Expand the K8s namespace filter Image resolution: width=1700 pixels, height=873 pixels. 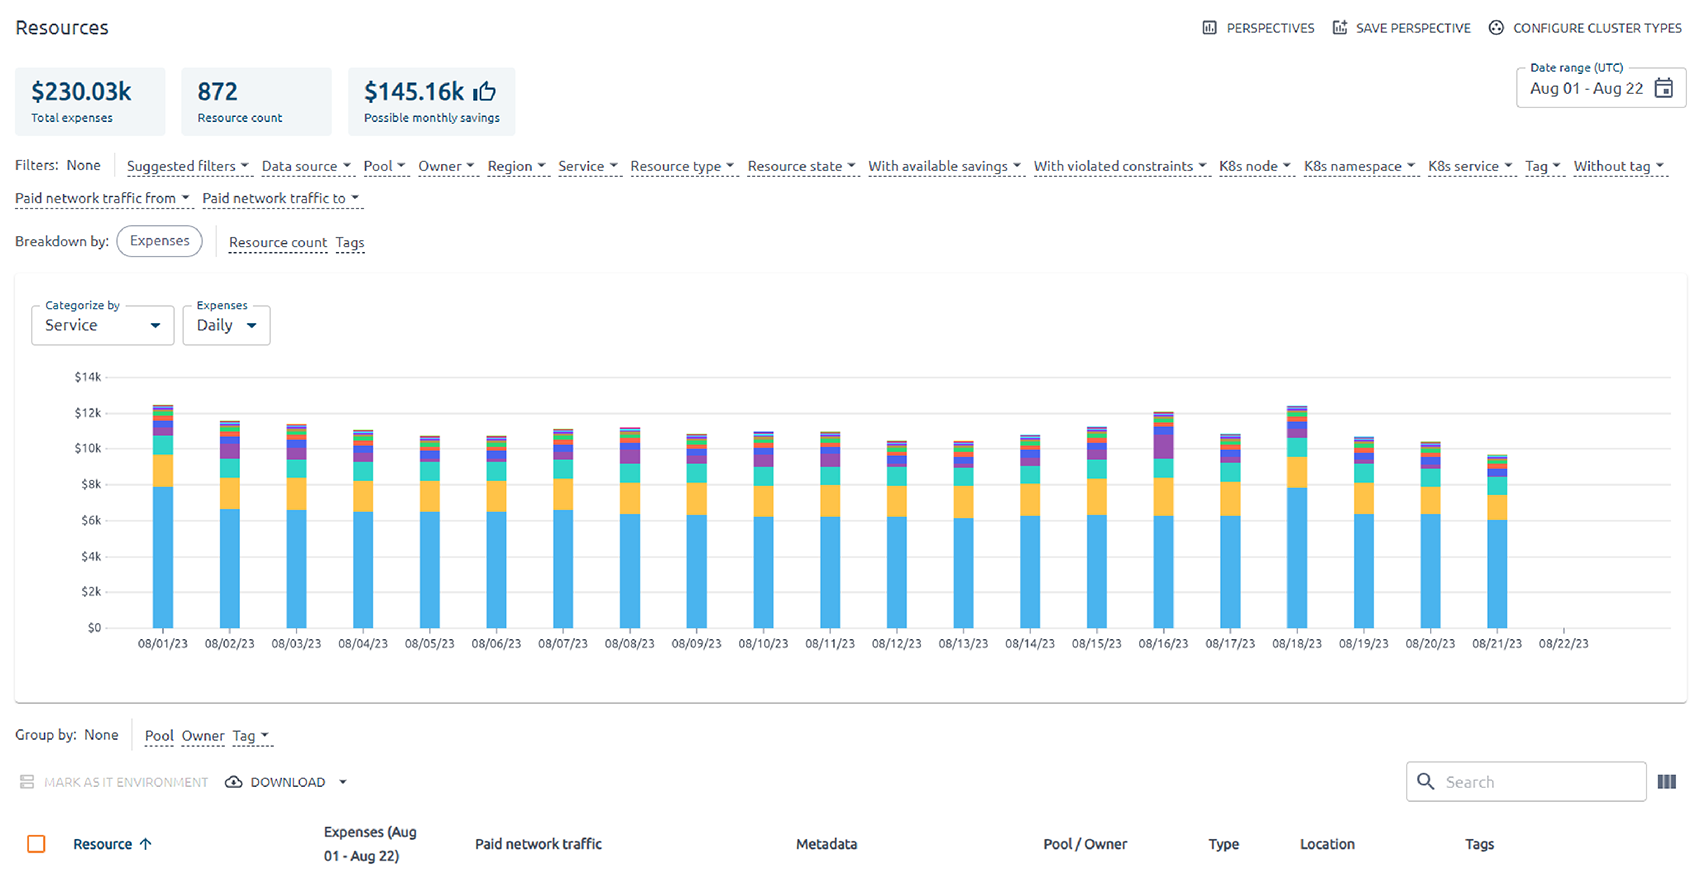click(1360, 166)
